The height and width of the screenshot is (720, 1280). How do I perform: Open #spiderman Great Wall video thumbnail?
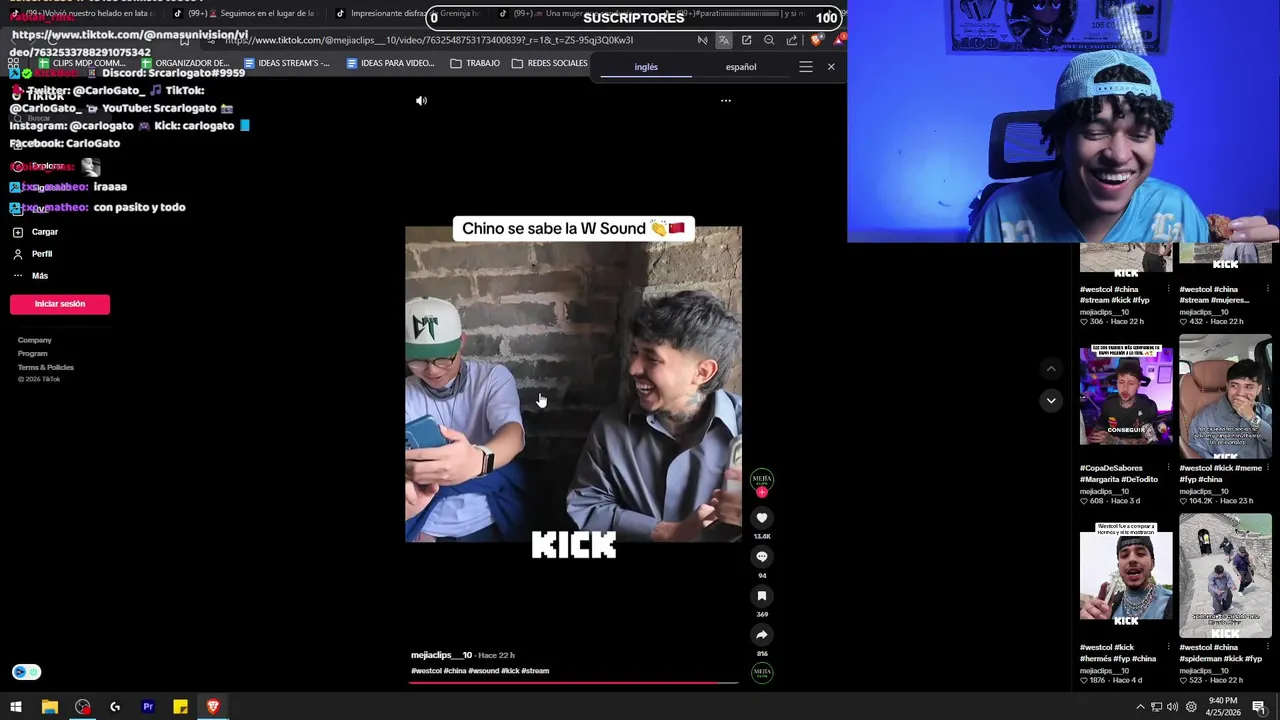point(1225,575)
